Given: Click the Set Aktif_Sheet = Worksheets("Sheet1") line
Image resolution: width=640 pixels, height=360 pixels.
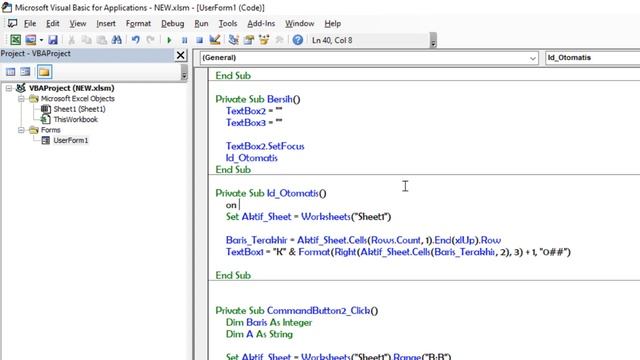Looking at the screenshot, I should (x=309, y=217).
